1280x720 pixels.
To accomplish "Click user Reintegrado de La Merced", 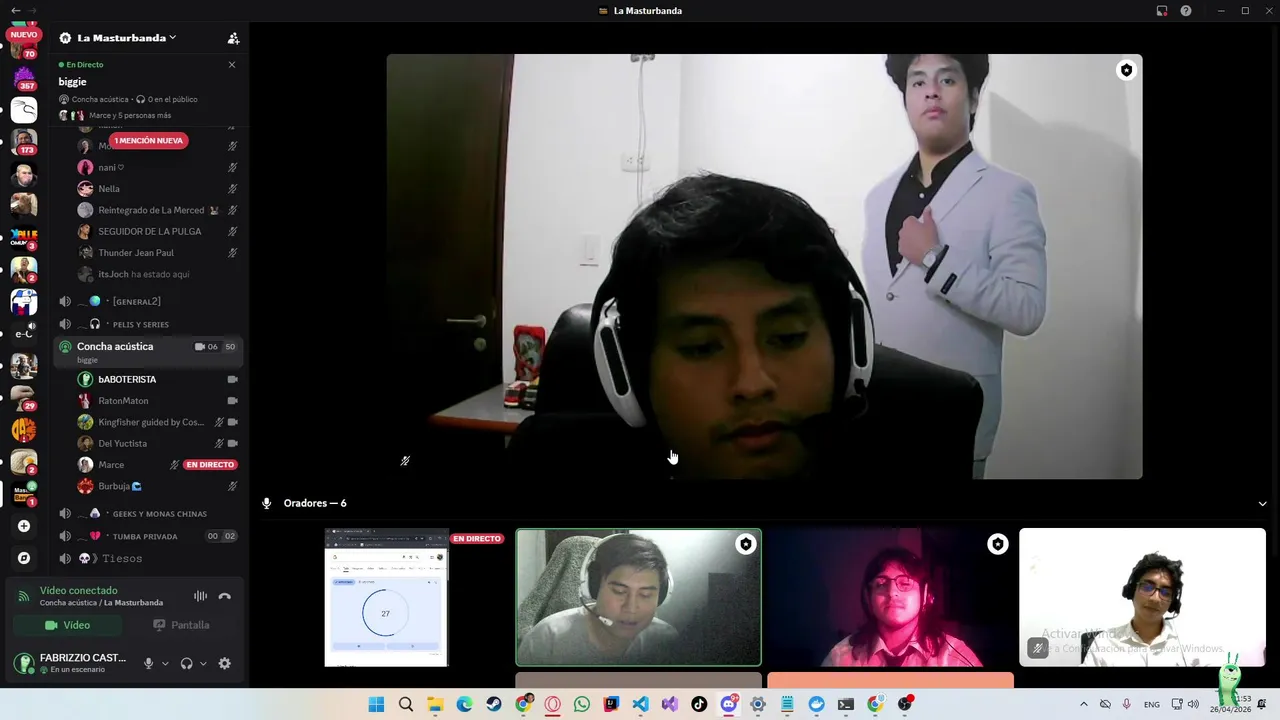I will pyautogui.click(x=150, y=210).
